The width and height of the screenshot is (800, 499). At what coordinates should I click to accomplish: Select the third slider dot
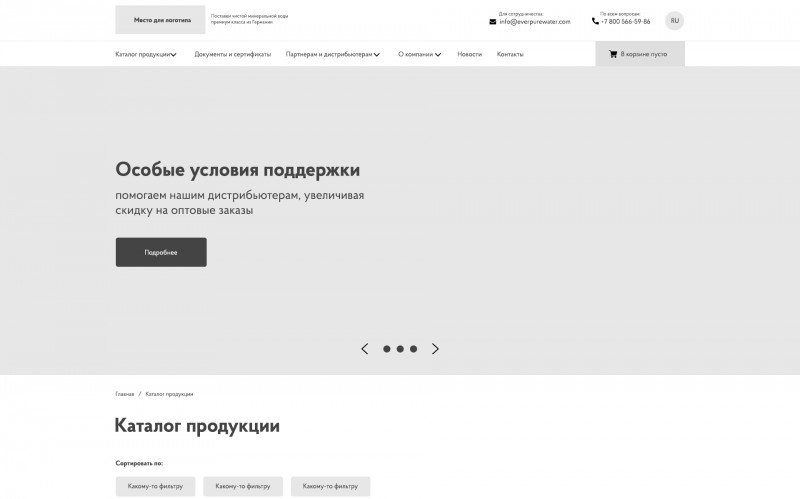click(413, 349)
